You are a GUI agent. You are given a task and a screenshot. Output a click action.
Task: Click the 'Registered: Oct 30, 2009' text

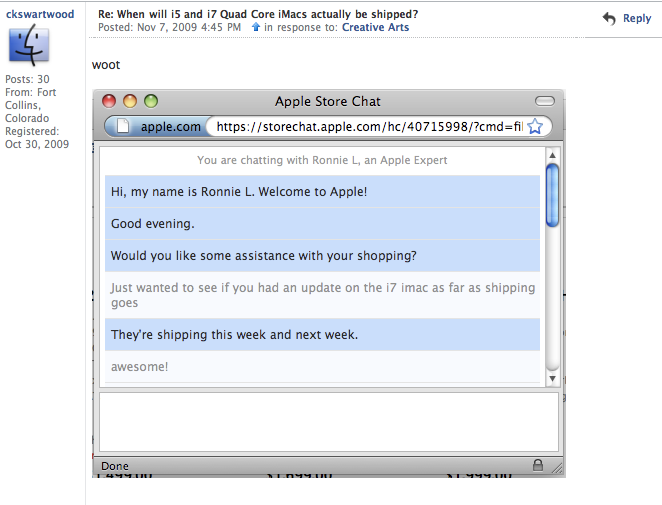tap(37, 138)
